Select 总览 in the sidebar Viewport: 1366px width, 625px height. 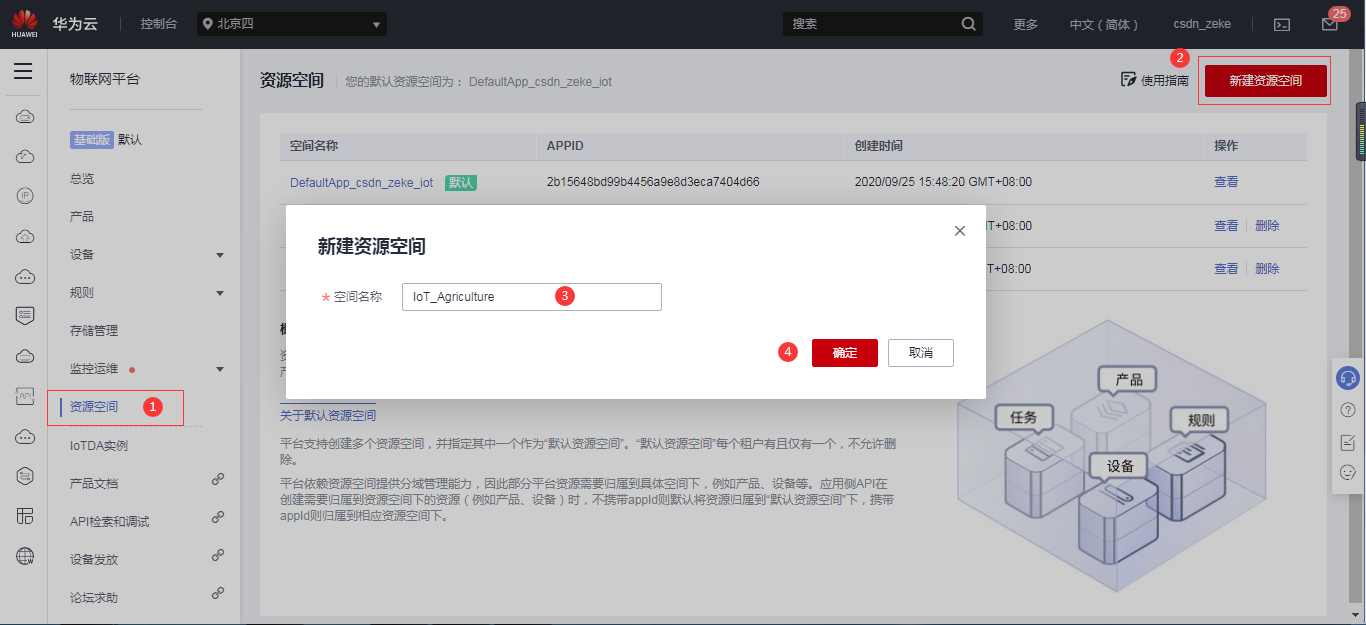[82, 179]
